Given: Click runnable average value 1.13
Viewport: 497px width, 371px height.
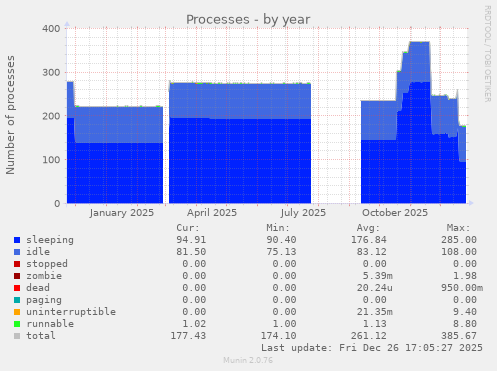Looking at the screenshot, I should tap(375, 324).
